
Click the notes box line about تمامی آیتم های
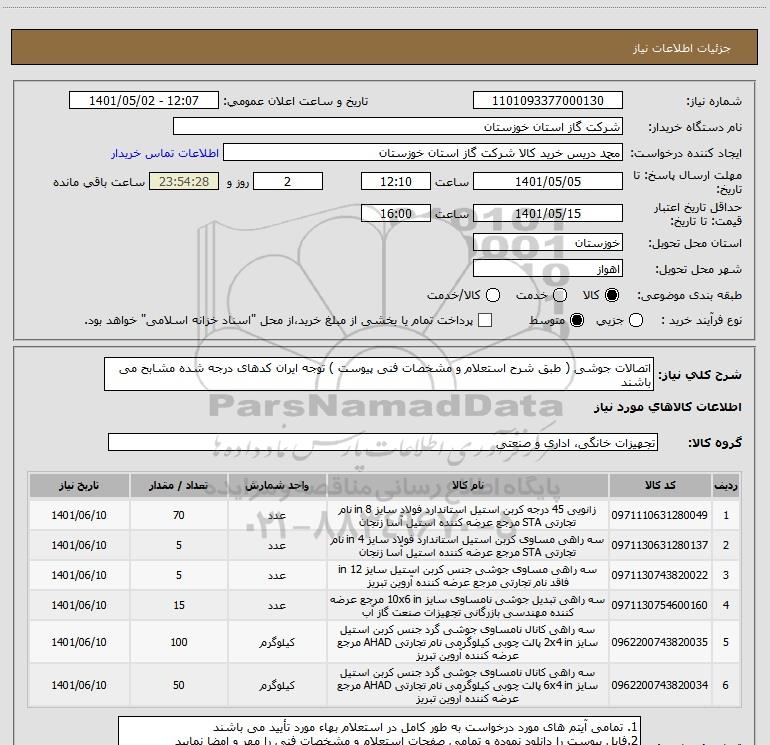click(425, 727)
